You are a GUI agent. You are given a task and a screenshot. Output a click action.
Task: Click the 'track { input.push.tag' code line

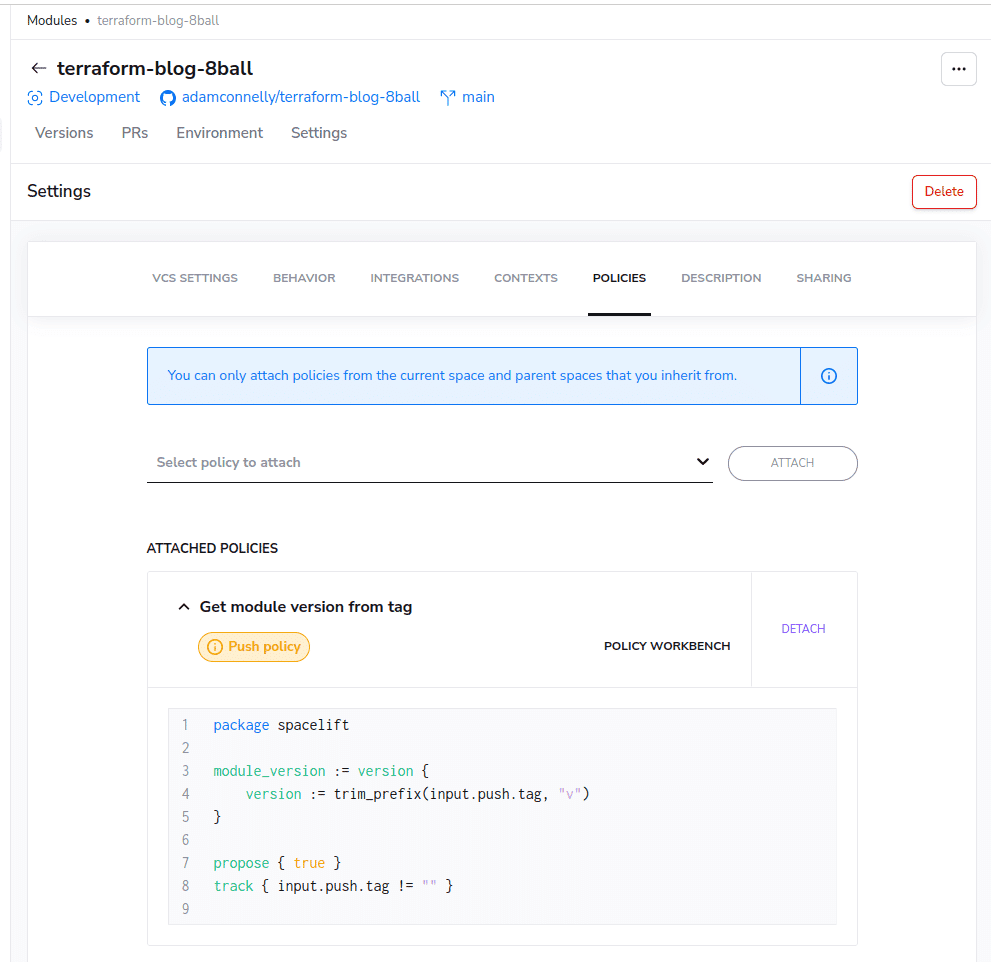click(x=333, y=886)
